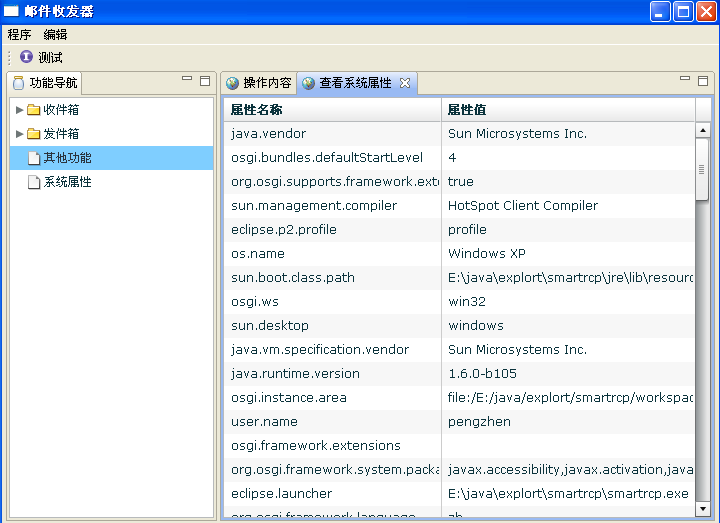The height and width of the screenshot is (523, 720).
Task: Select the osgi.instance.area property
Action: [x=289, y=398]
